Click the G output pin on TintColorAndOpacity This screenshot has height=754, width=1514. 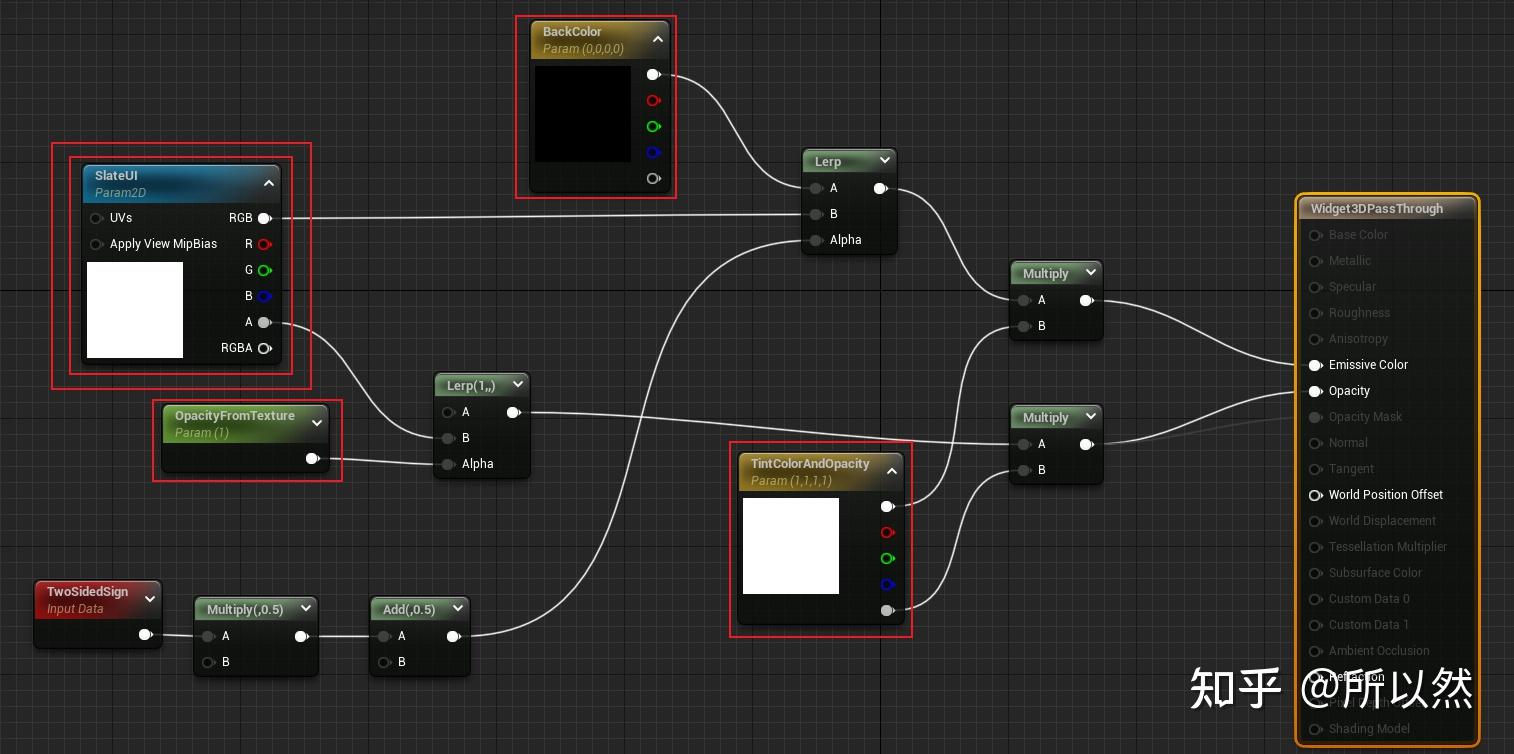[887, 559]
